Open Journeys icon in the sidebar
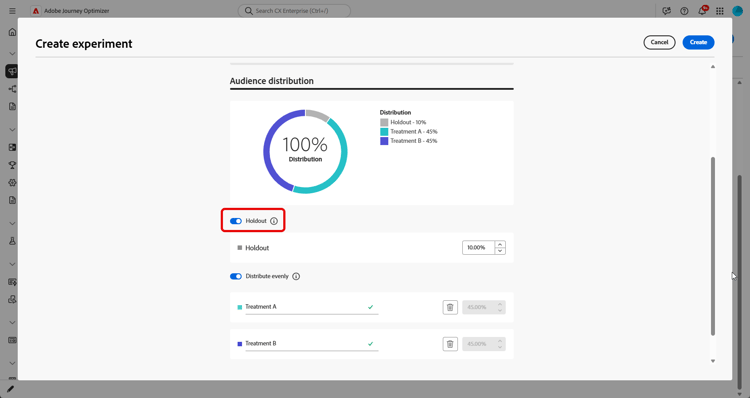The width and height of the screenshot is (750, 398). pos(12,89)
